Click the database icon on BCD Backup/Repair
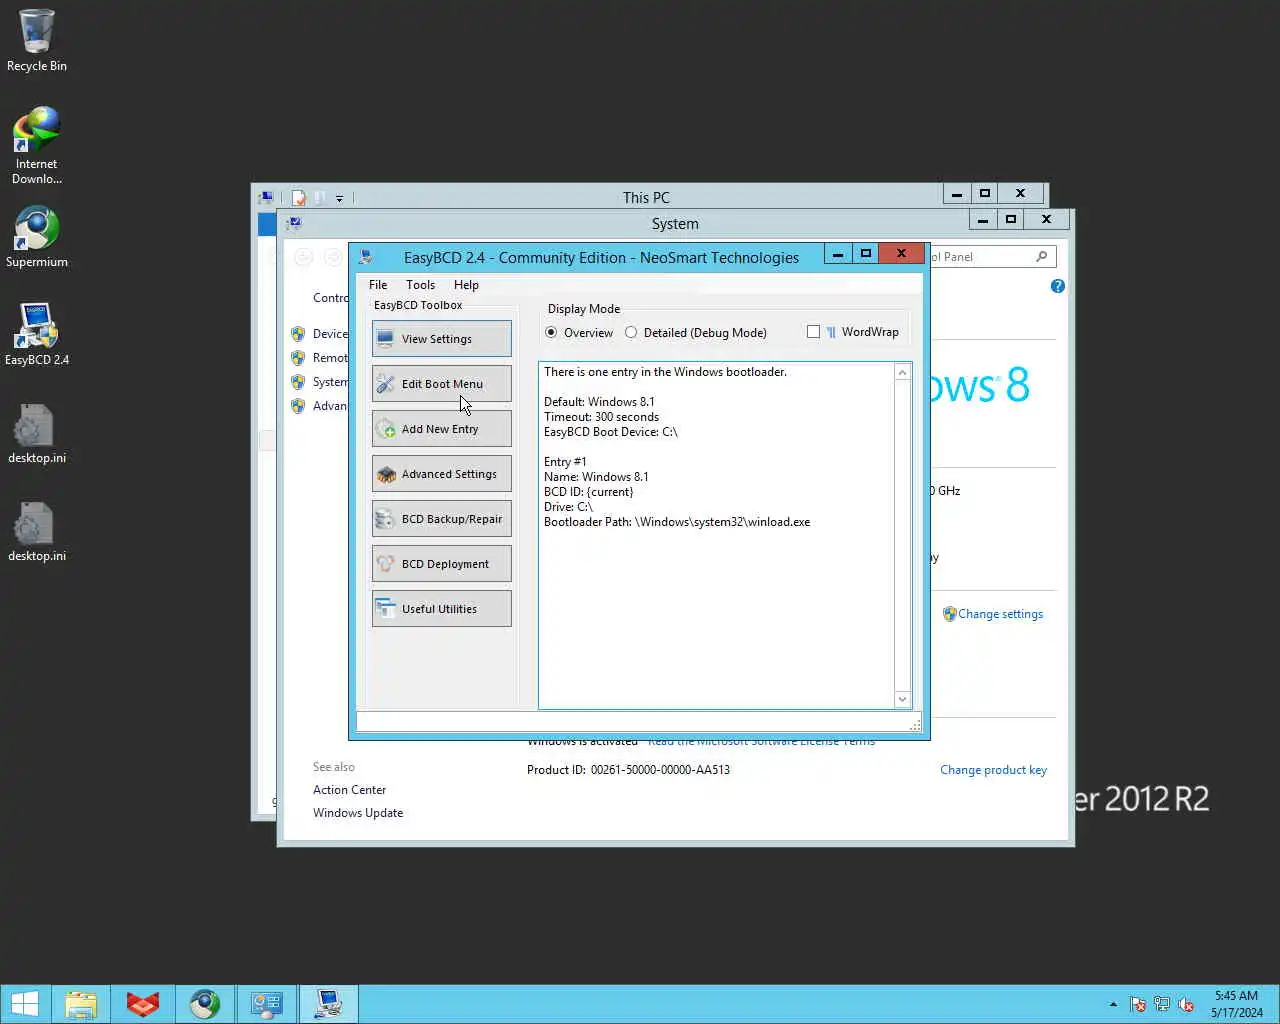 tap(385, 519)
